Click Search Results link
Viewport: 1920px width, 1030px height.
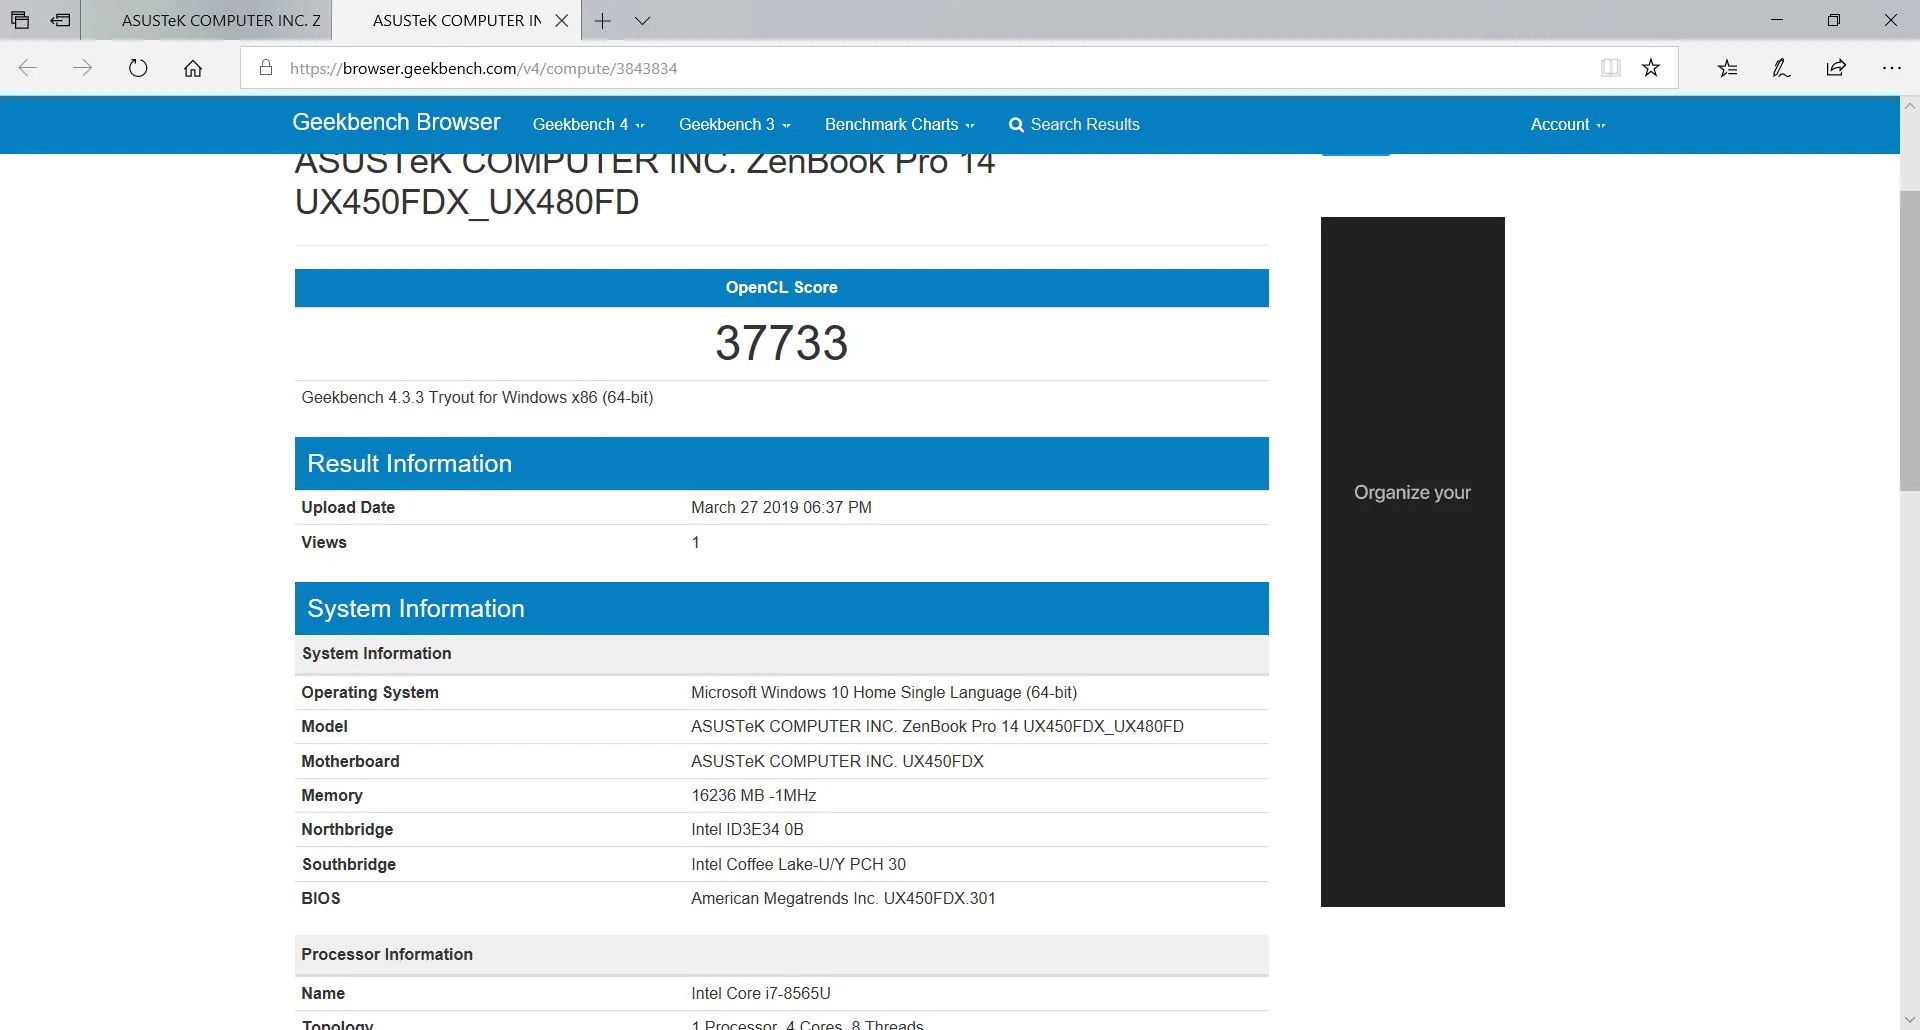pyautogui.click(x=1074, y=124)
